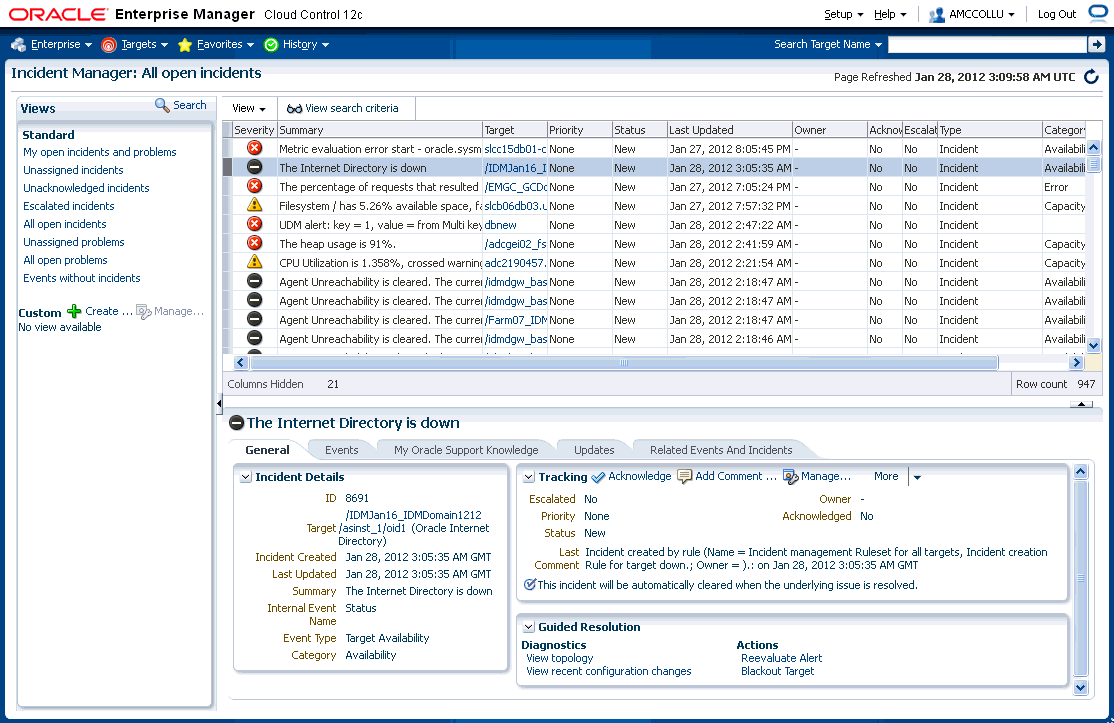Open My open incidents and problems view
Screen dimensions: 1114x723
point(99,152)
